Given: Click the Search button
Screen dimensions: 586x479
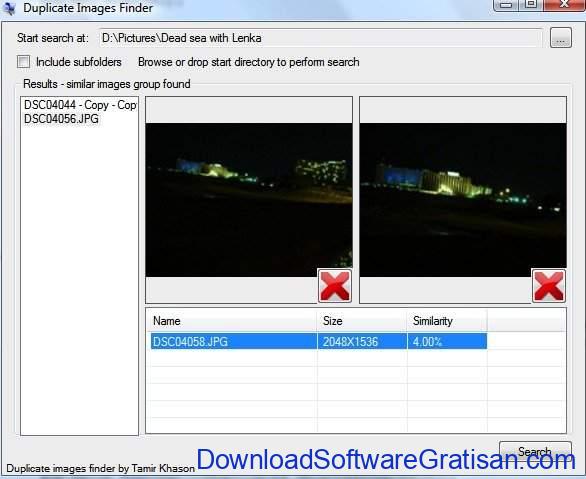Looking at the screenshot, I should coord(535,452).
